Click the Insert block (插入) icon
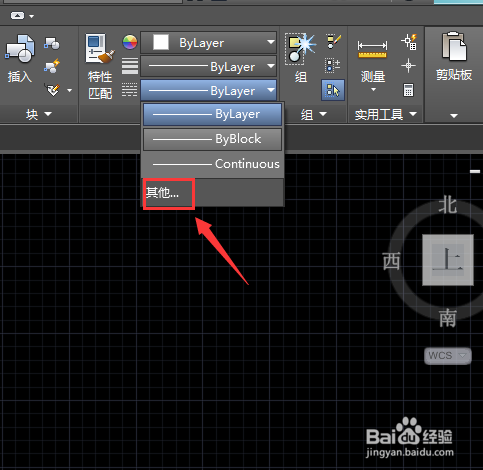 pos(20,49)
